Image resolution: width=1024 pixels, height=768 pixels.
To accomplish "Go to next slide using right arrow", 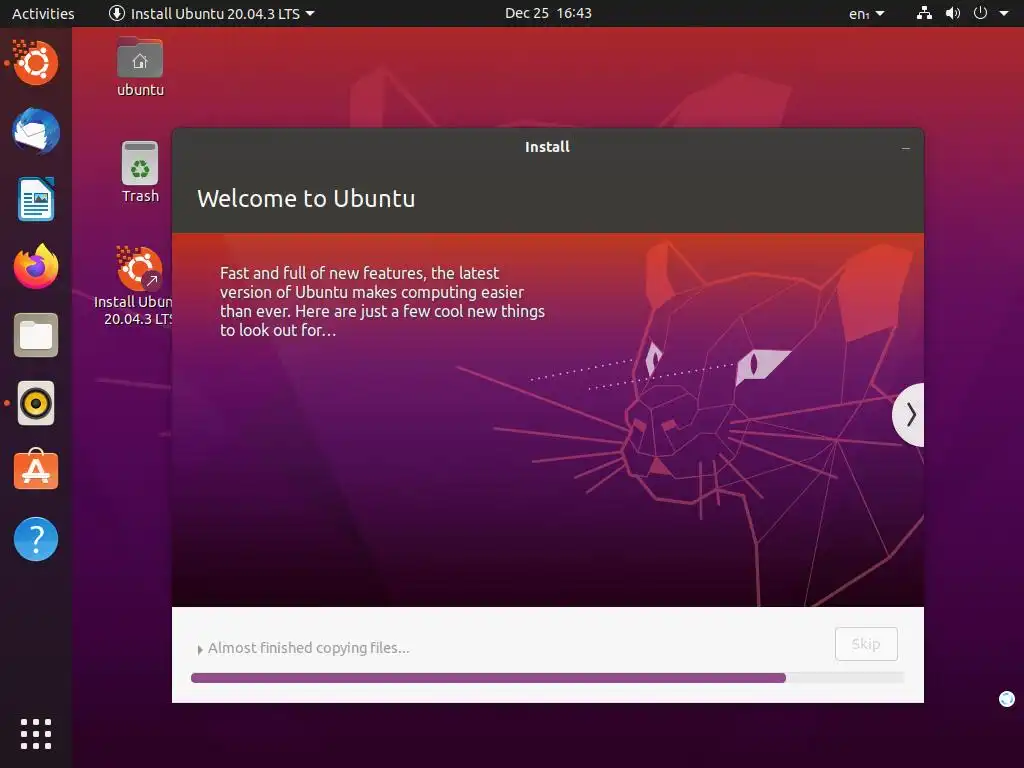I will tap(910, 415).
